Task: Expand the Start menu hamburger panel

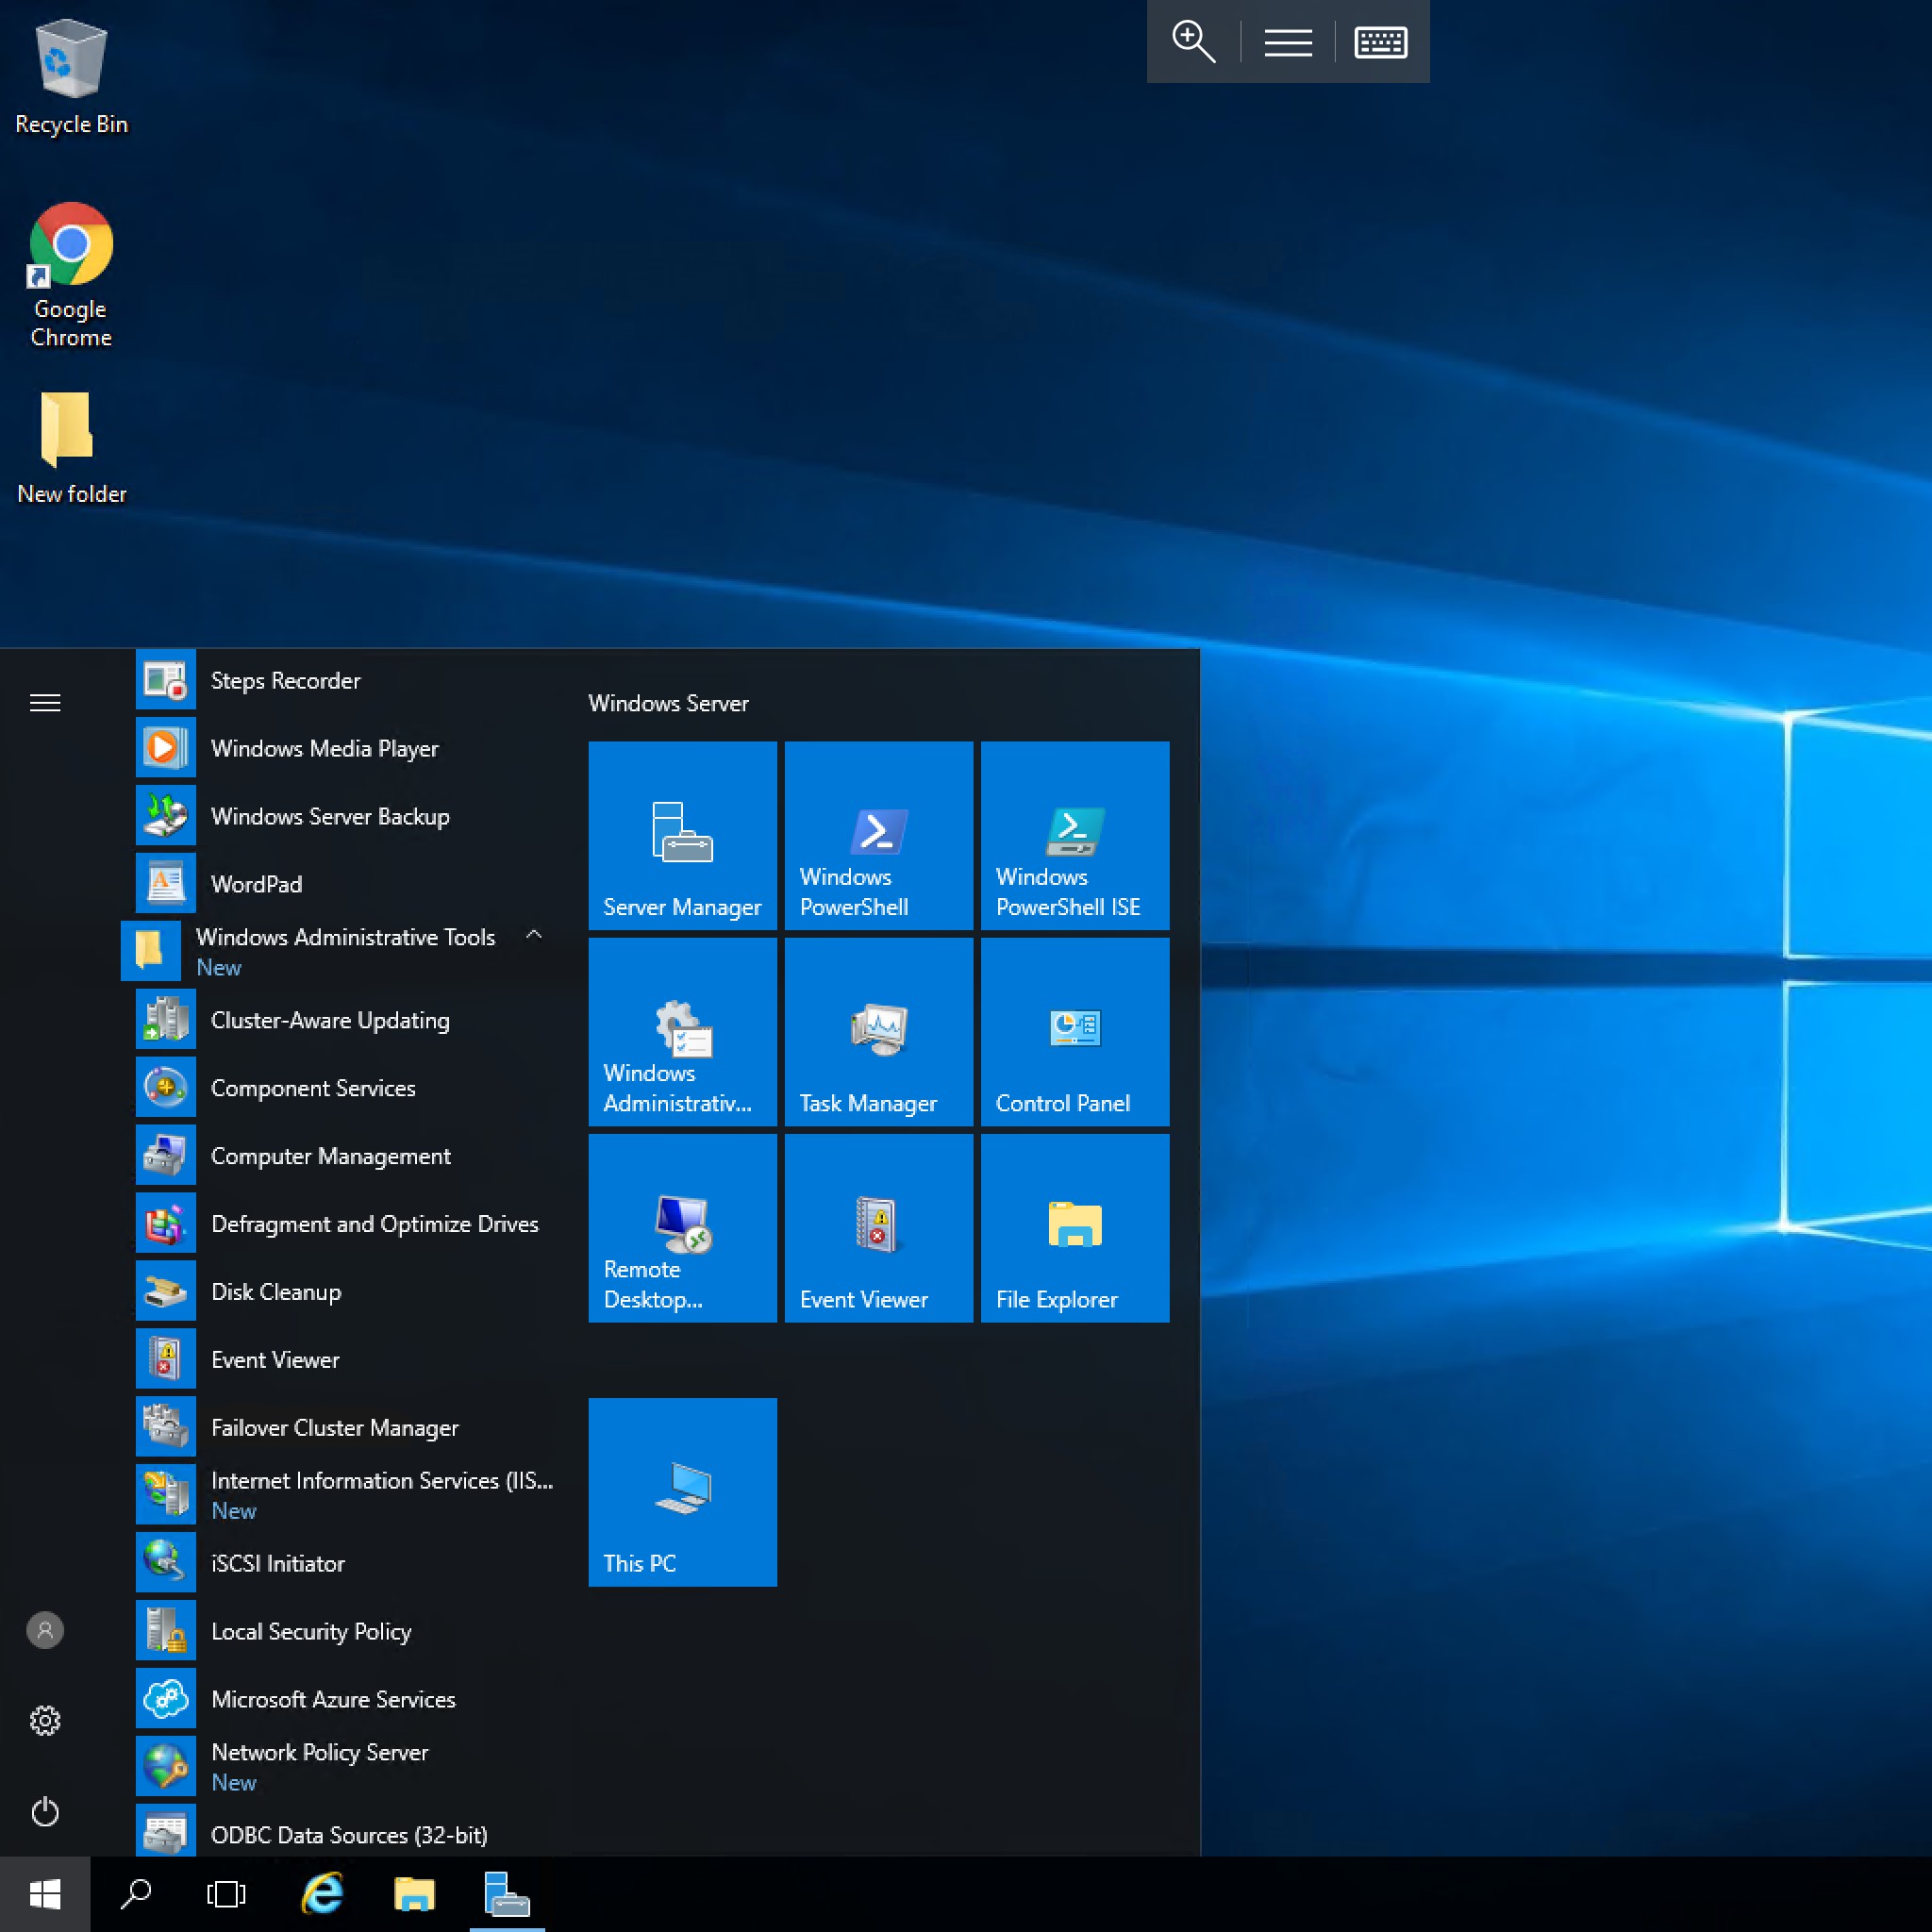Action: click(45, 703)
